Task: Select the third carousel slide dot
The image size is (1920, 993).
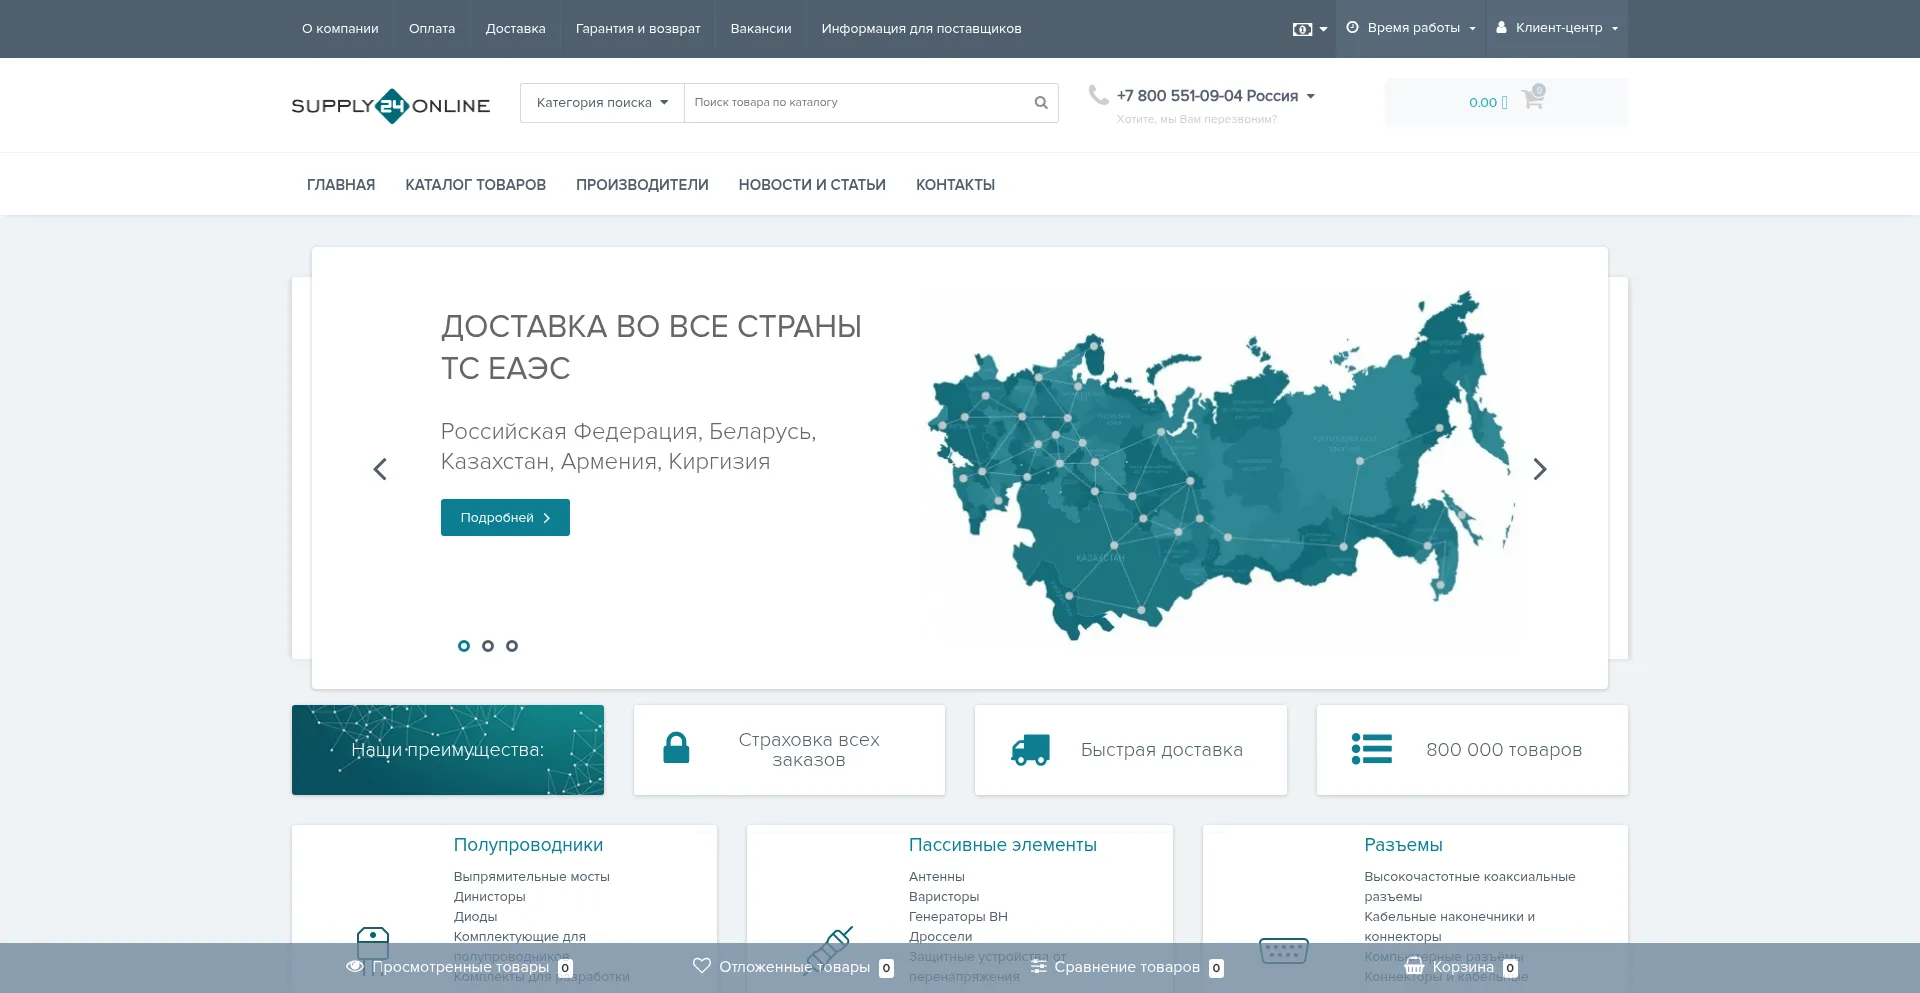Action: [512, 646]
